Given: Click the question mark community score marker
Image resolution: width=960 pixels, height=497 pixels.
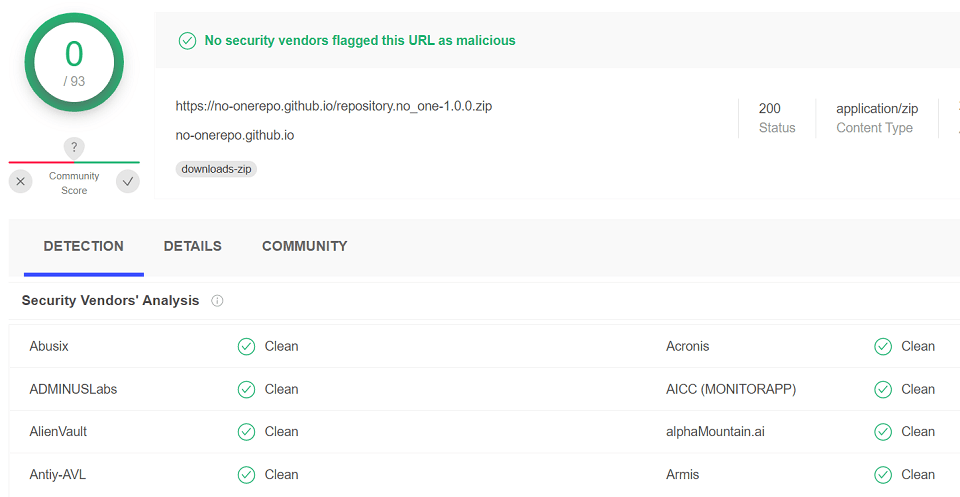Looking at the screenshot, I should pos(74,147).
